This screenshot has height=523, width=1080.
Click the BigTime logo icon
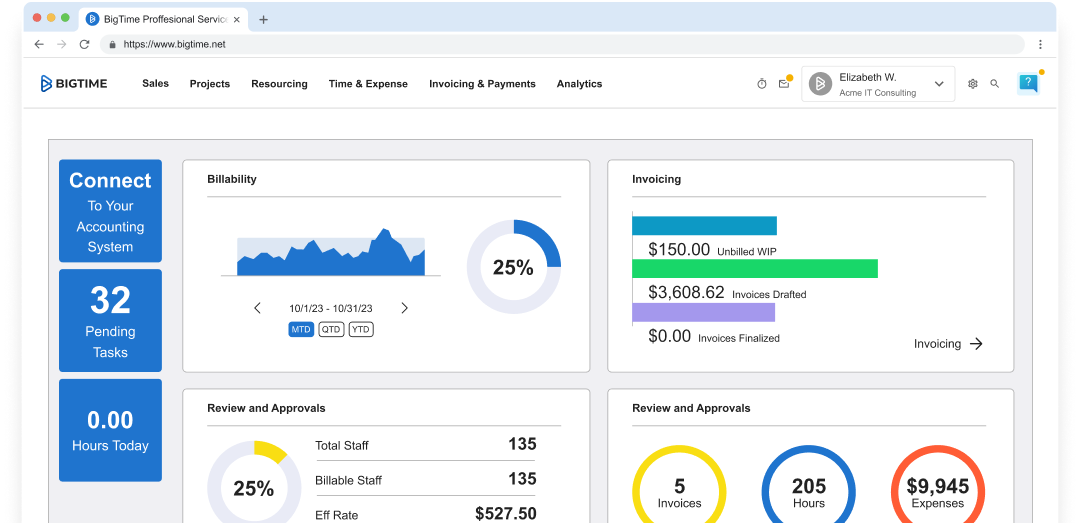point(46,84)
